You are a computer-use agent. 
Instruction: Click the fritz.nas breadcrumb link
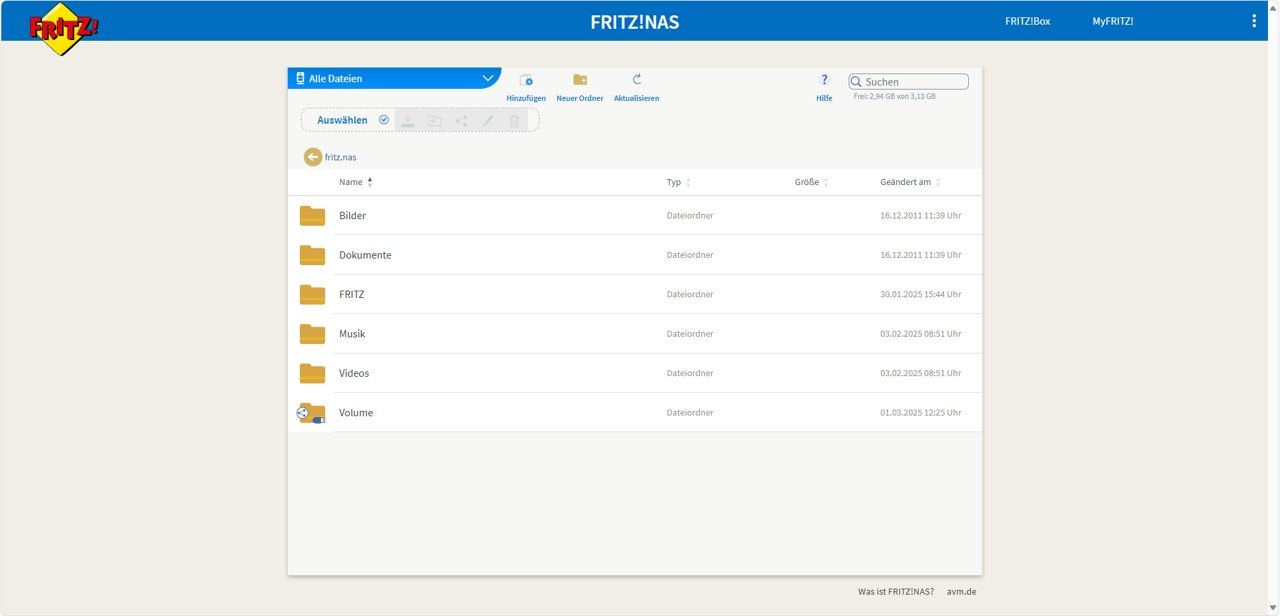[x=341, y=157]
